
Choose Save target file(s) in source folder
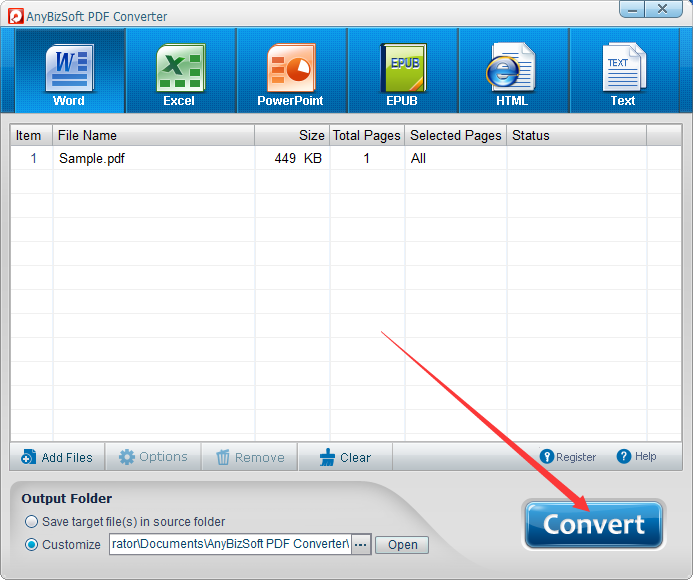[x=125, y=522]
